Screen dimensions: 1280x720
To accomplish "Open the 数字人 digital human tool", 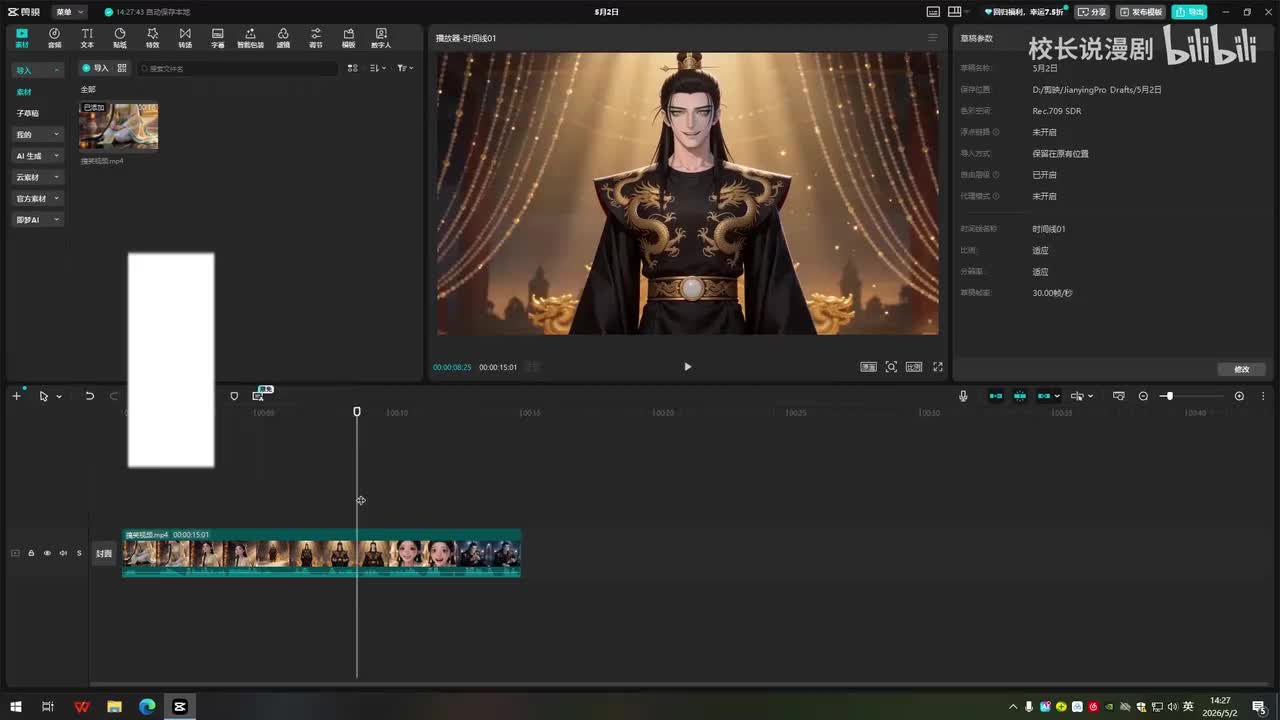I will pyautogui.click(x=381, y=38).
